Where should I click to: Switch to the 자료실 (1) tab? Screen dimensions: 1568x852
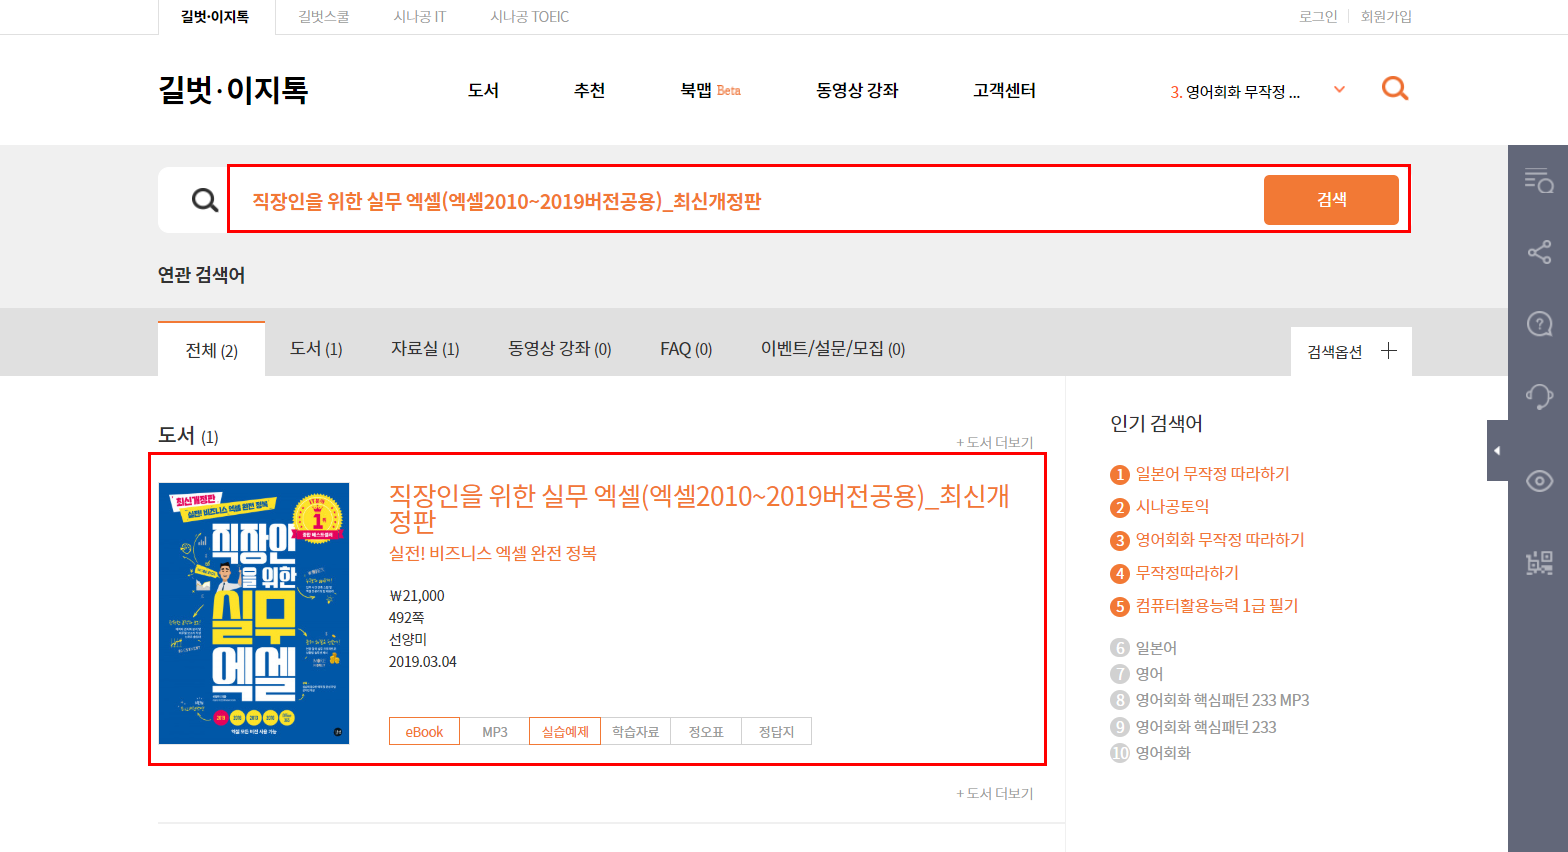tap(425, 349)
